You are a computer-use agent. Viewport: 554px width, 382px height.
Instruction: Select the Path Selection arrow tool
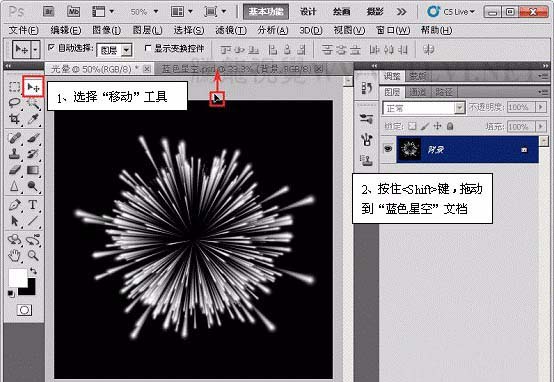tap(14, 221)
